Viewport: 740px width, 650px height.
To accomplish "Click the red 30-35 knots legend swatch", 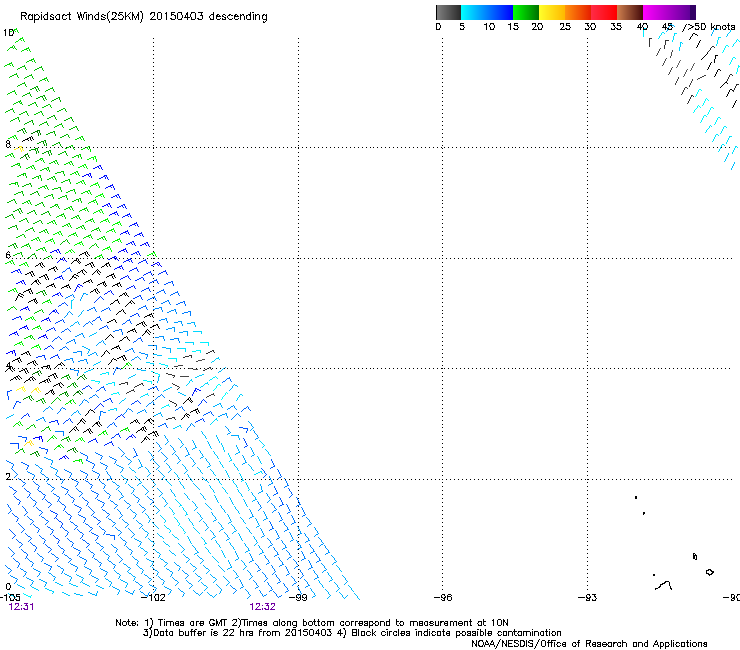I will point(604,12).
